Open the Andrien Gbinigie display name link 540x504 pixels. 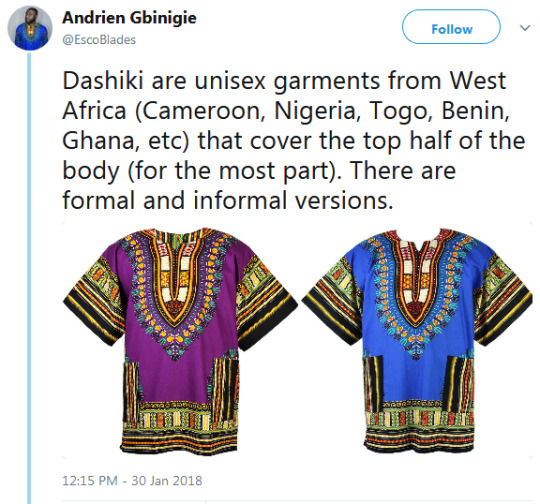pyautogui.click(x=129, y=18)
